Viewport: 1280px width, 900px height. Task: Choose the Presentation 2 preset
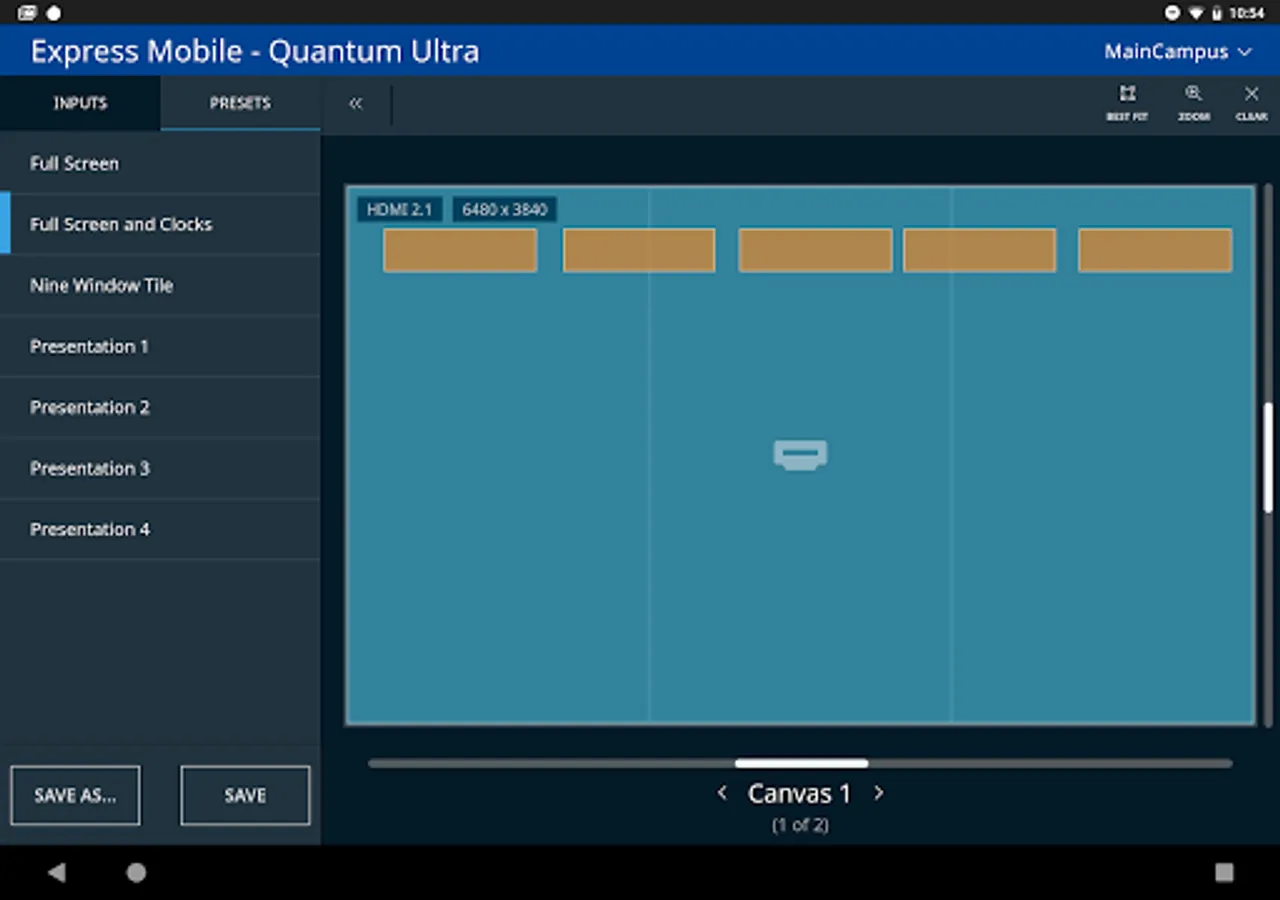pos(160,407)
